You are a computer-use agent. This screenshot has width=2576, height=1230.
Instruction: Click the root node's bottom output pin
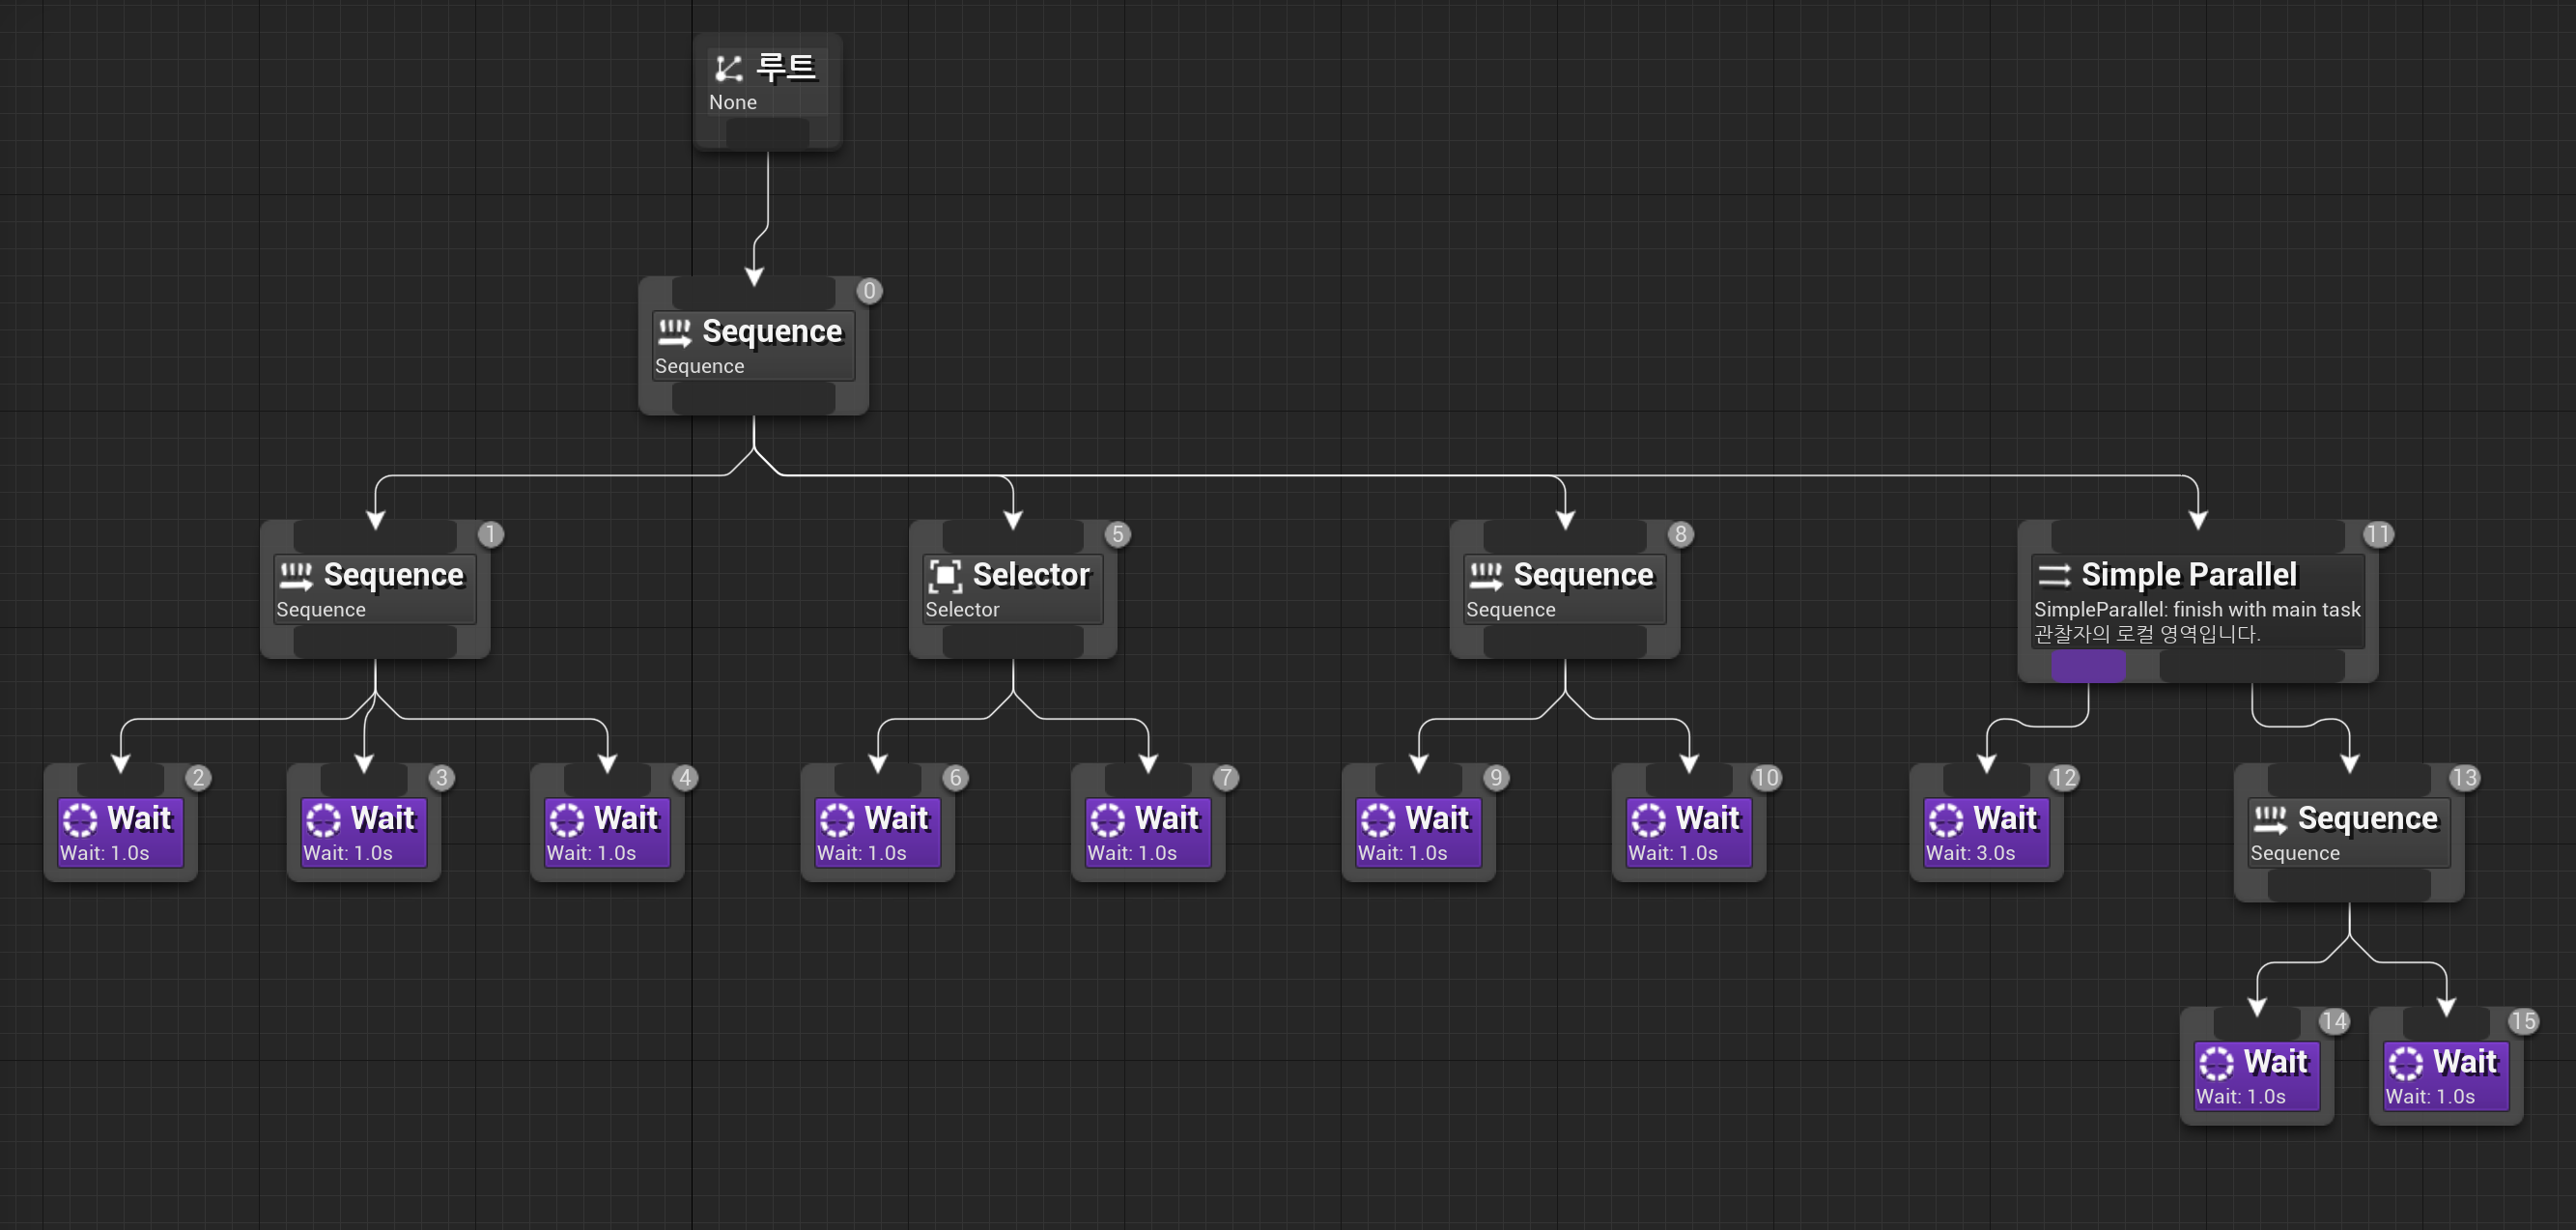(x=767, y=134)
